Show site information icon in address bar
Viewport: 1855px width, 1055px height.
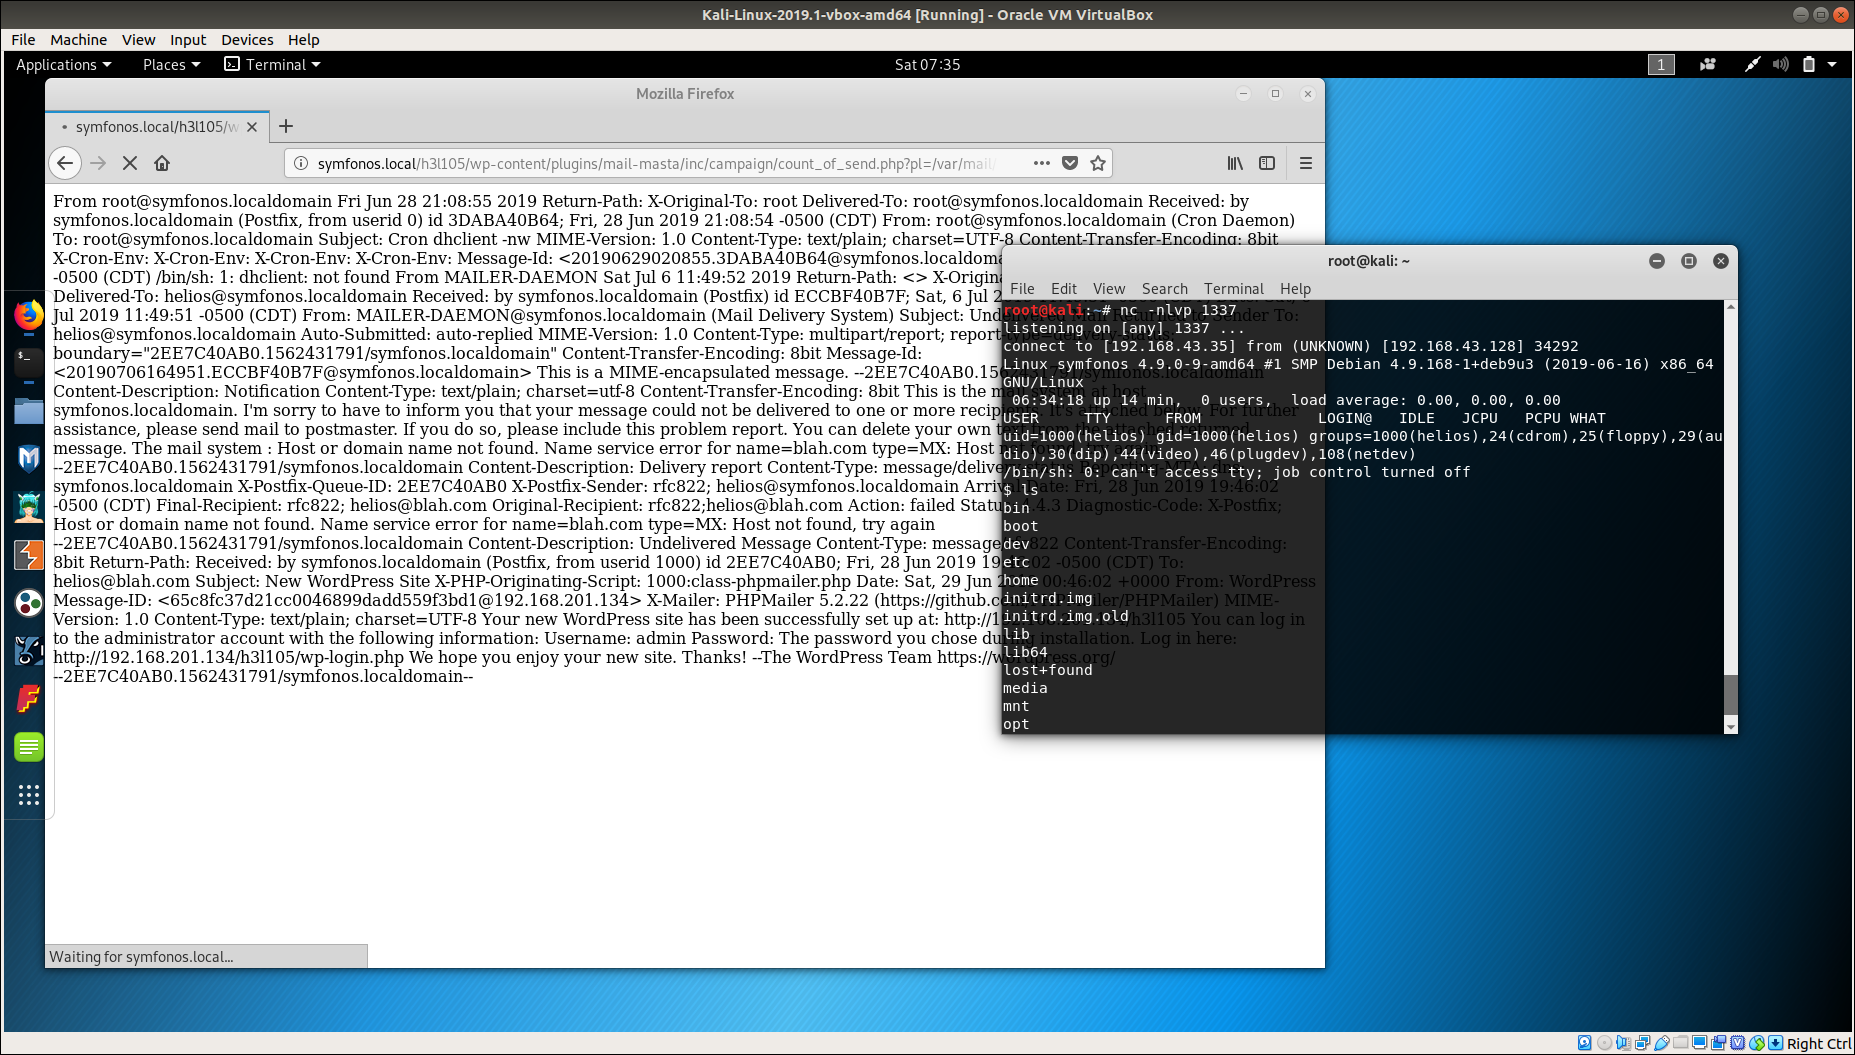(300, 163)
